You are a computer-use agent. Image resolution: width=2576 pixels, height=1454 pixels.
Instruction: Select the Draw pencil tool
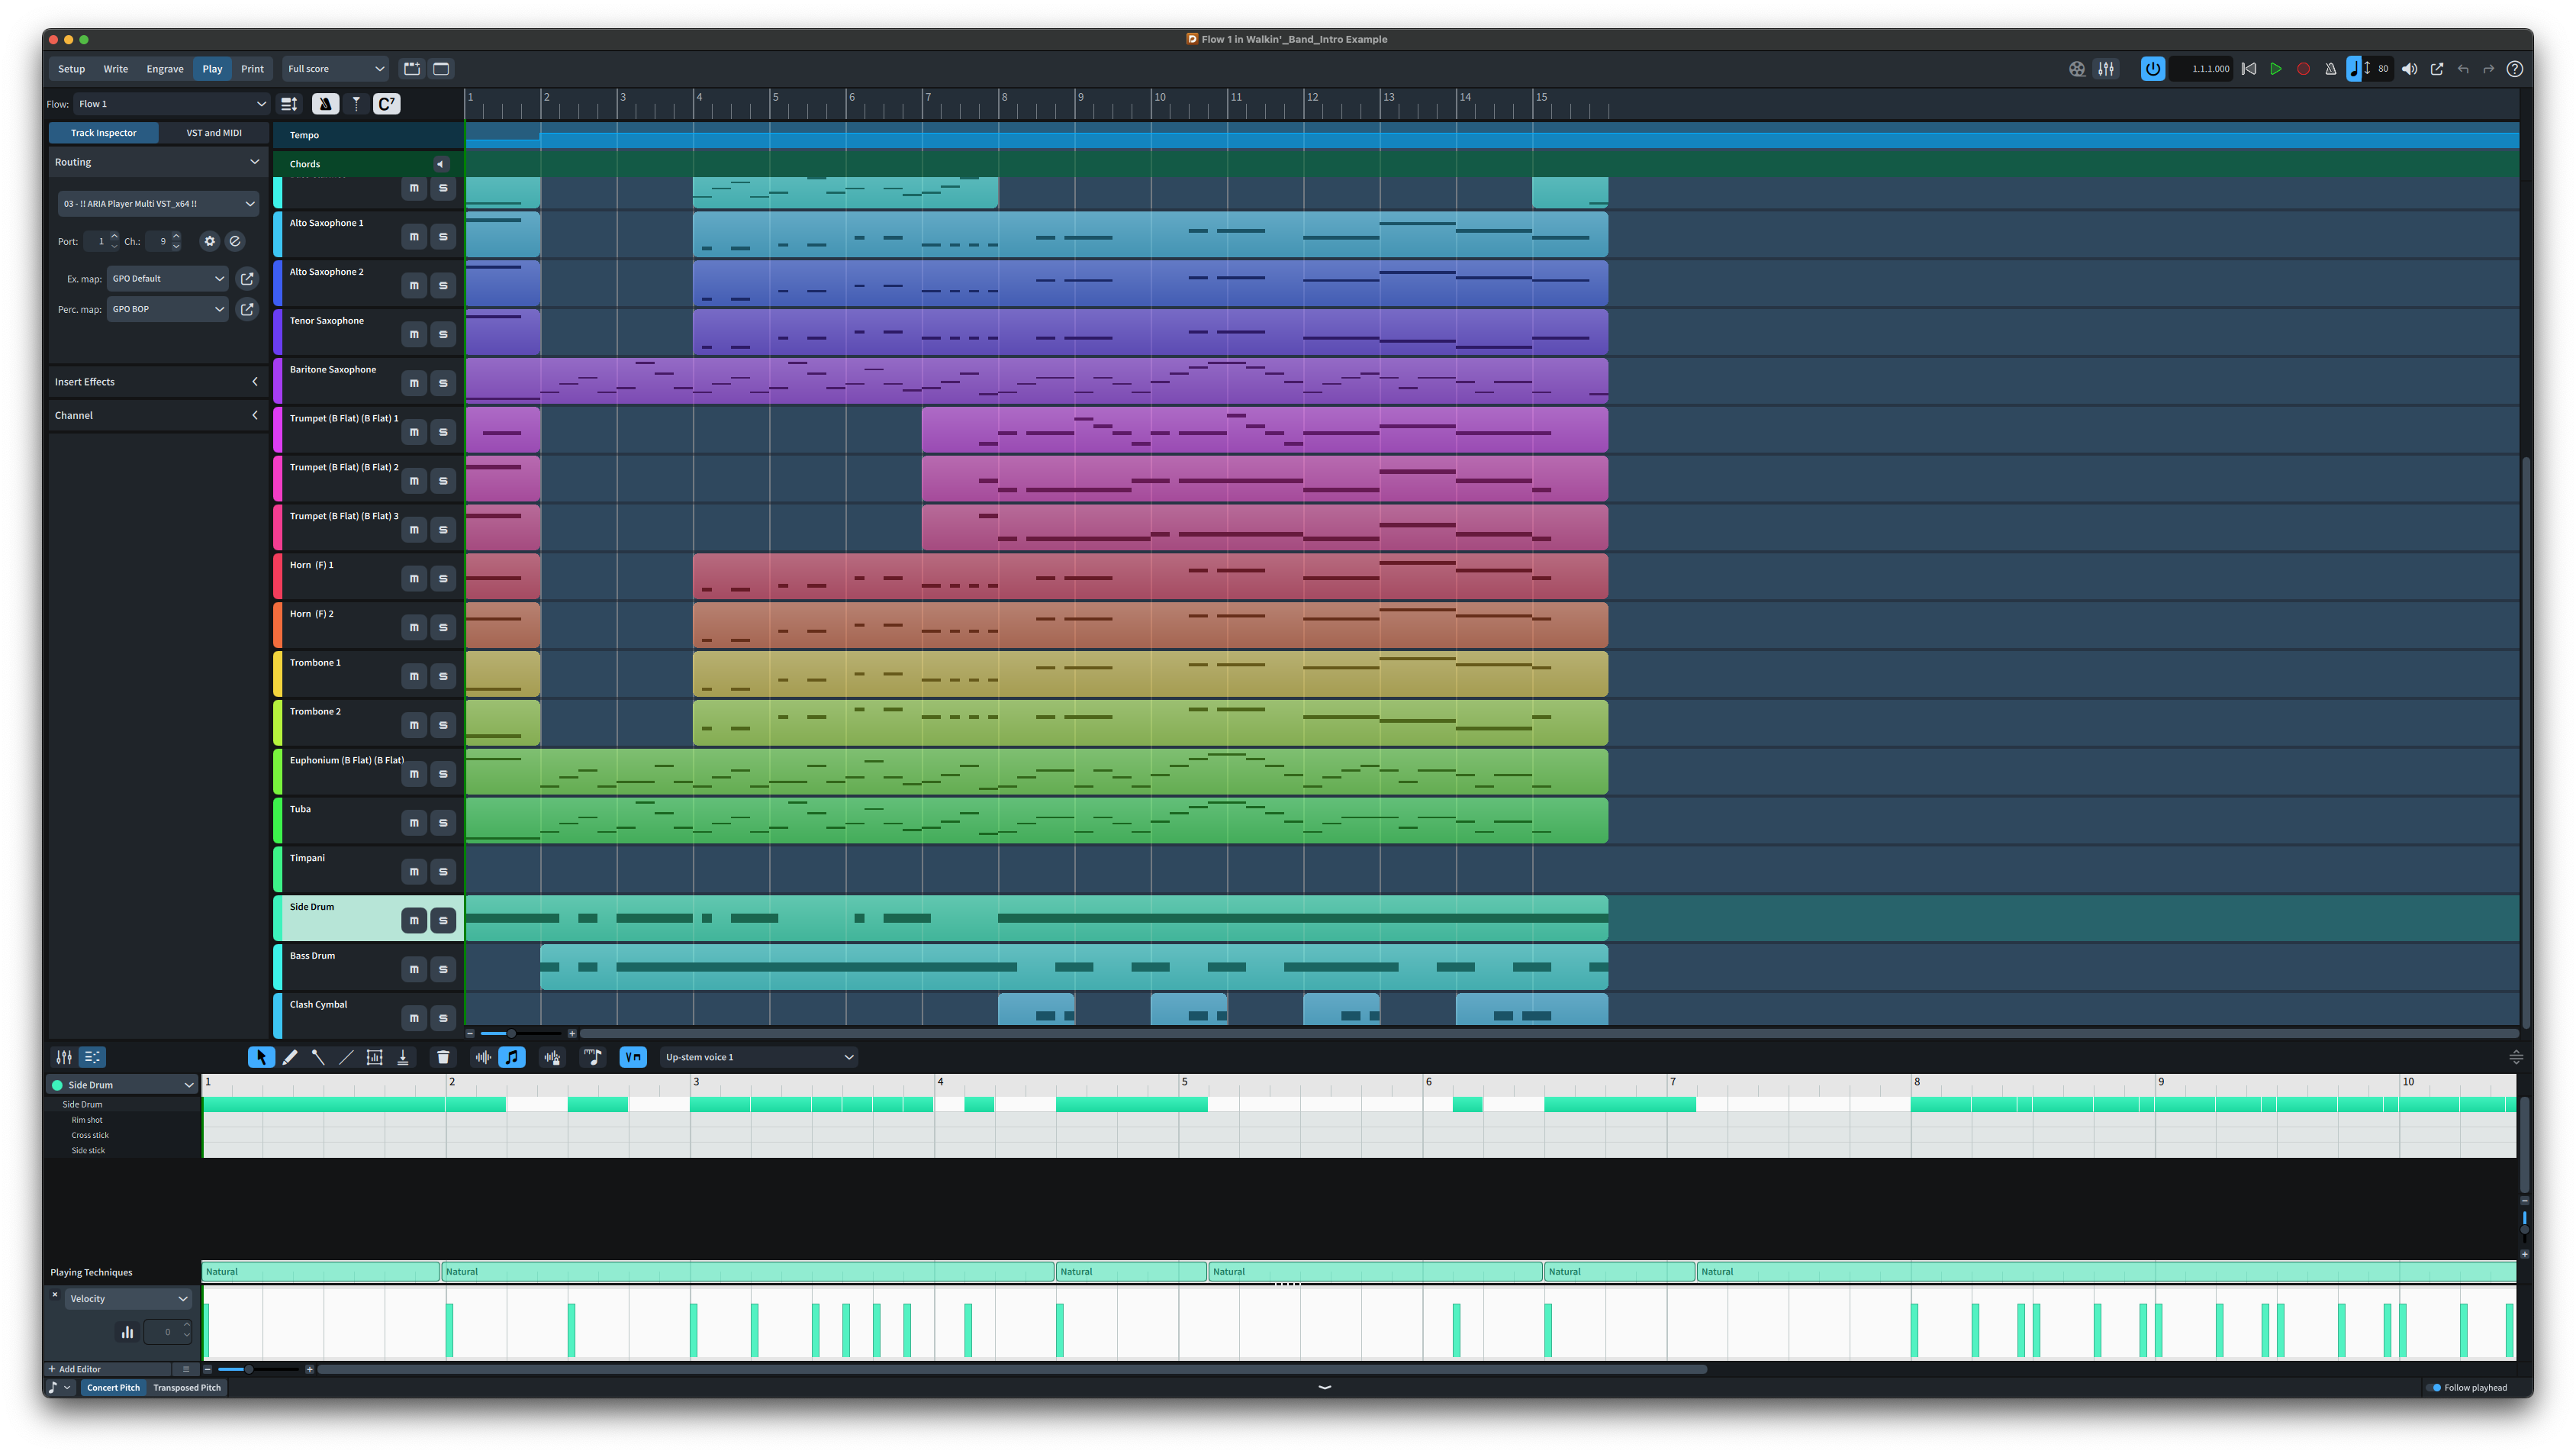coord(290,1057)
